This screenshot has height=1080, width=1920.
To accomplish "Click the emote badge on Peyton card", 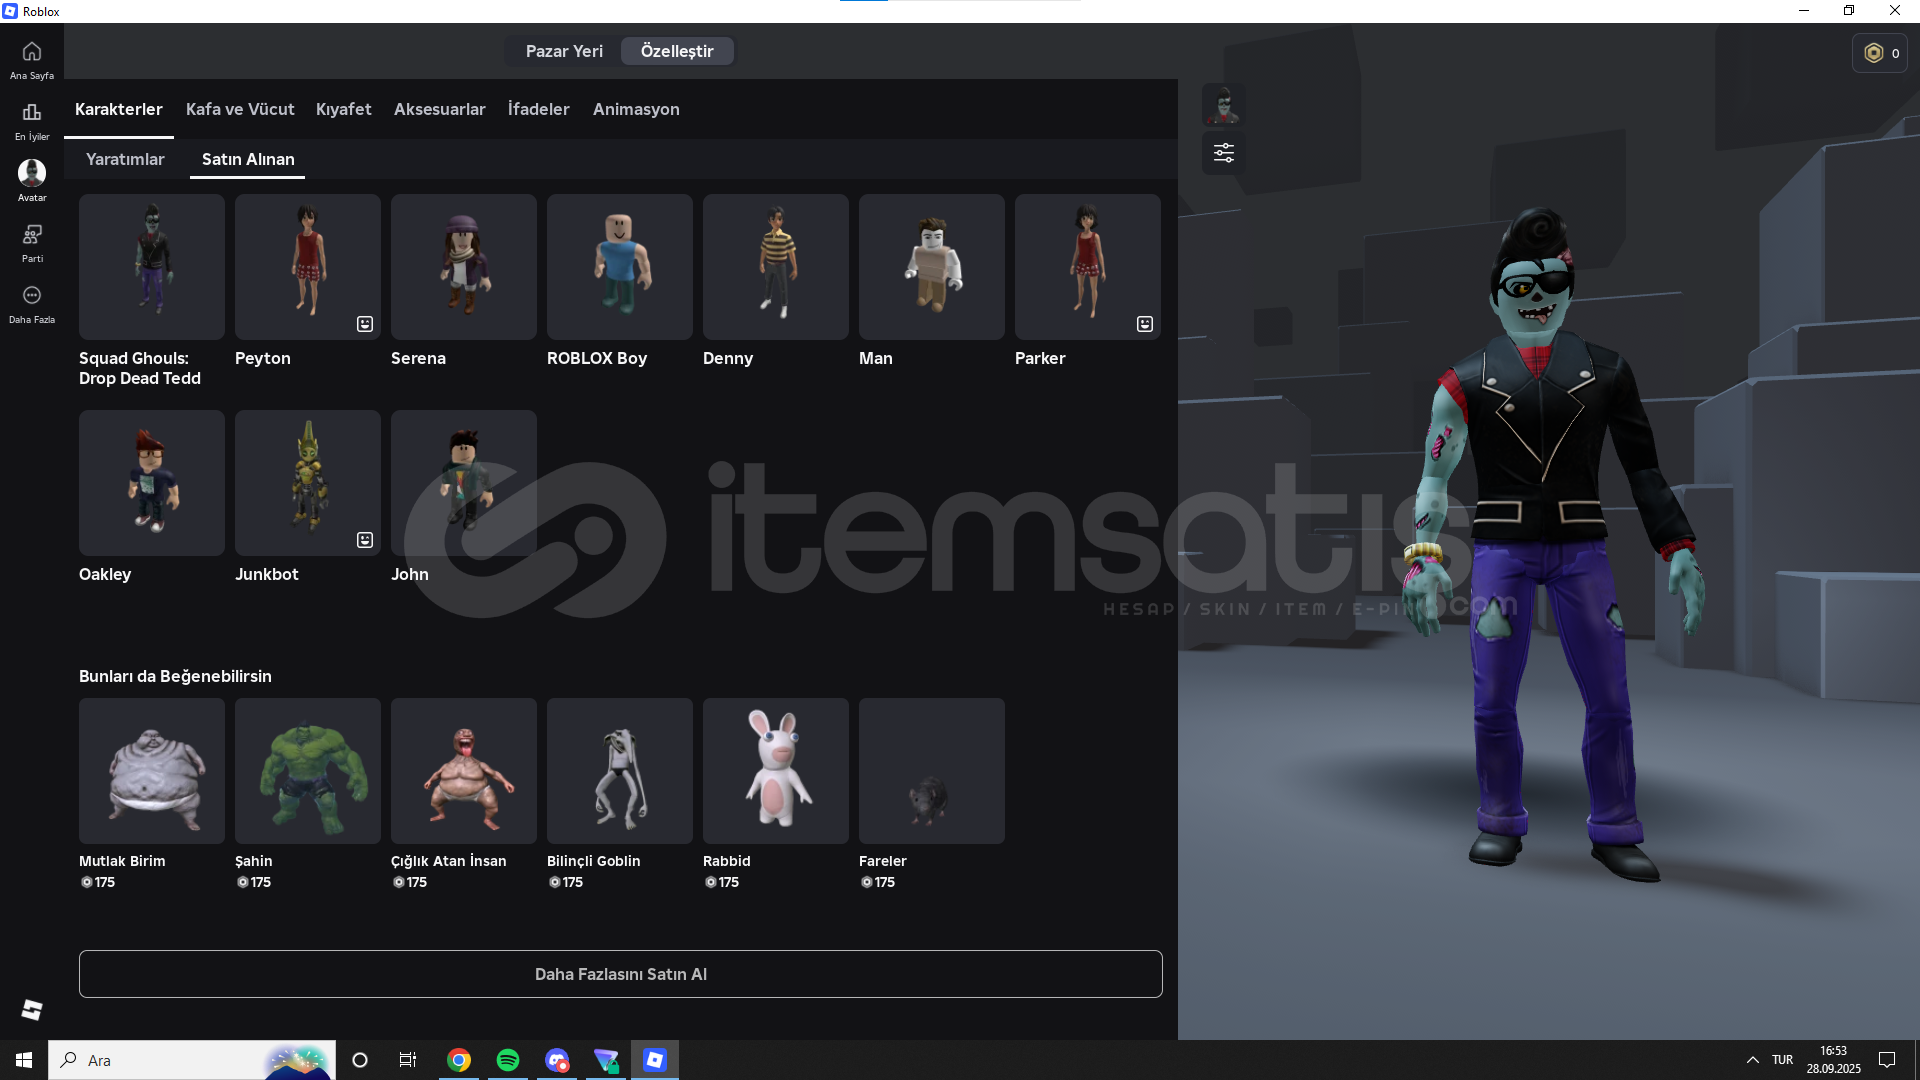I will click(365, 324).
